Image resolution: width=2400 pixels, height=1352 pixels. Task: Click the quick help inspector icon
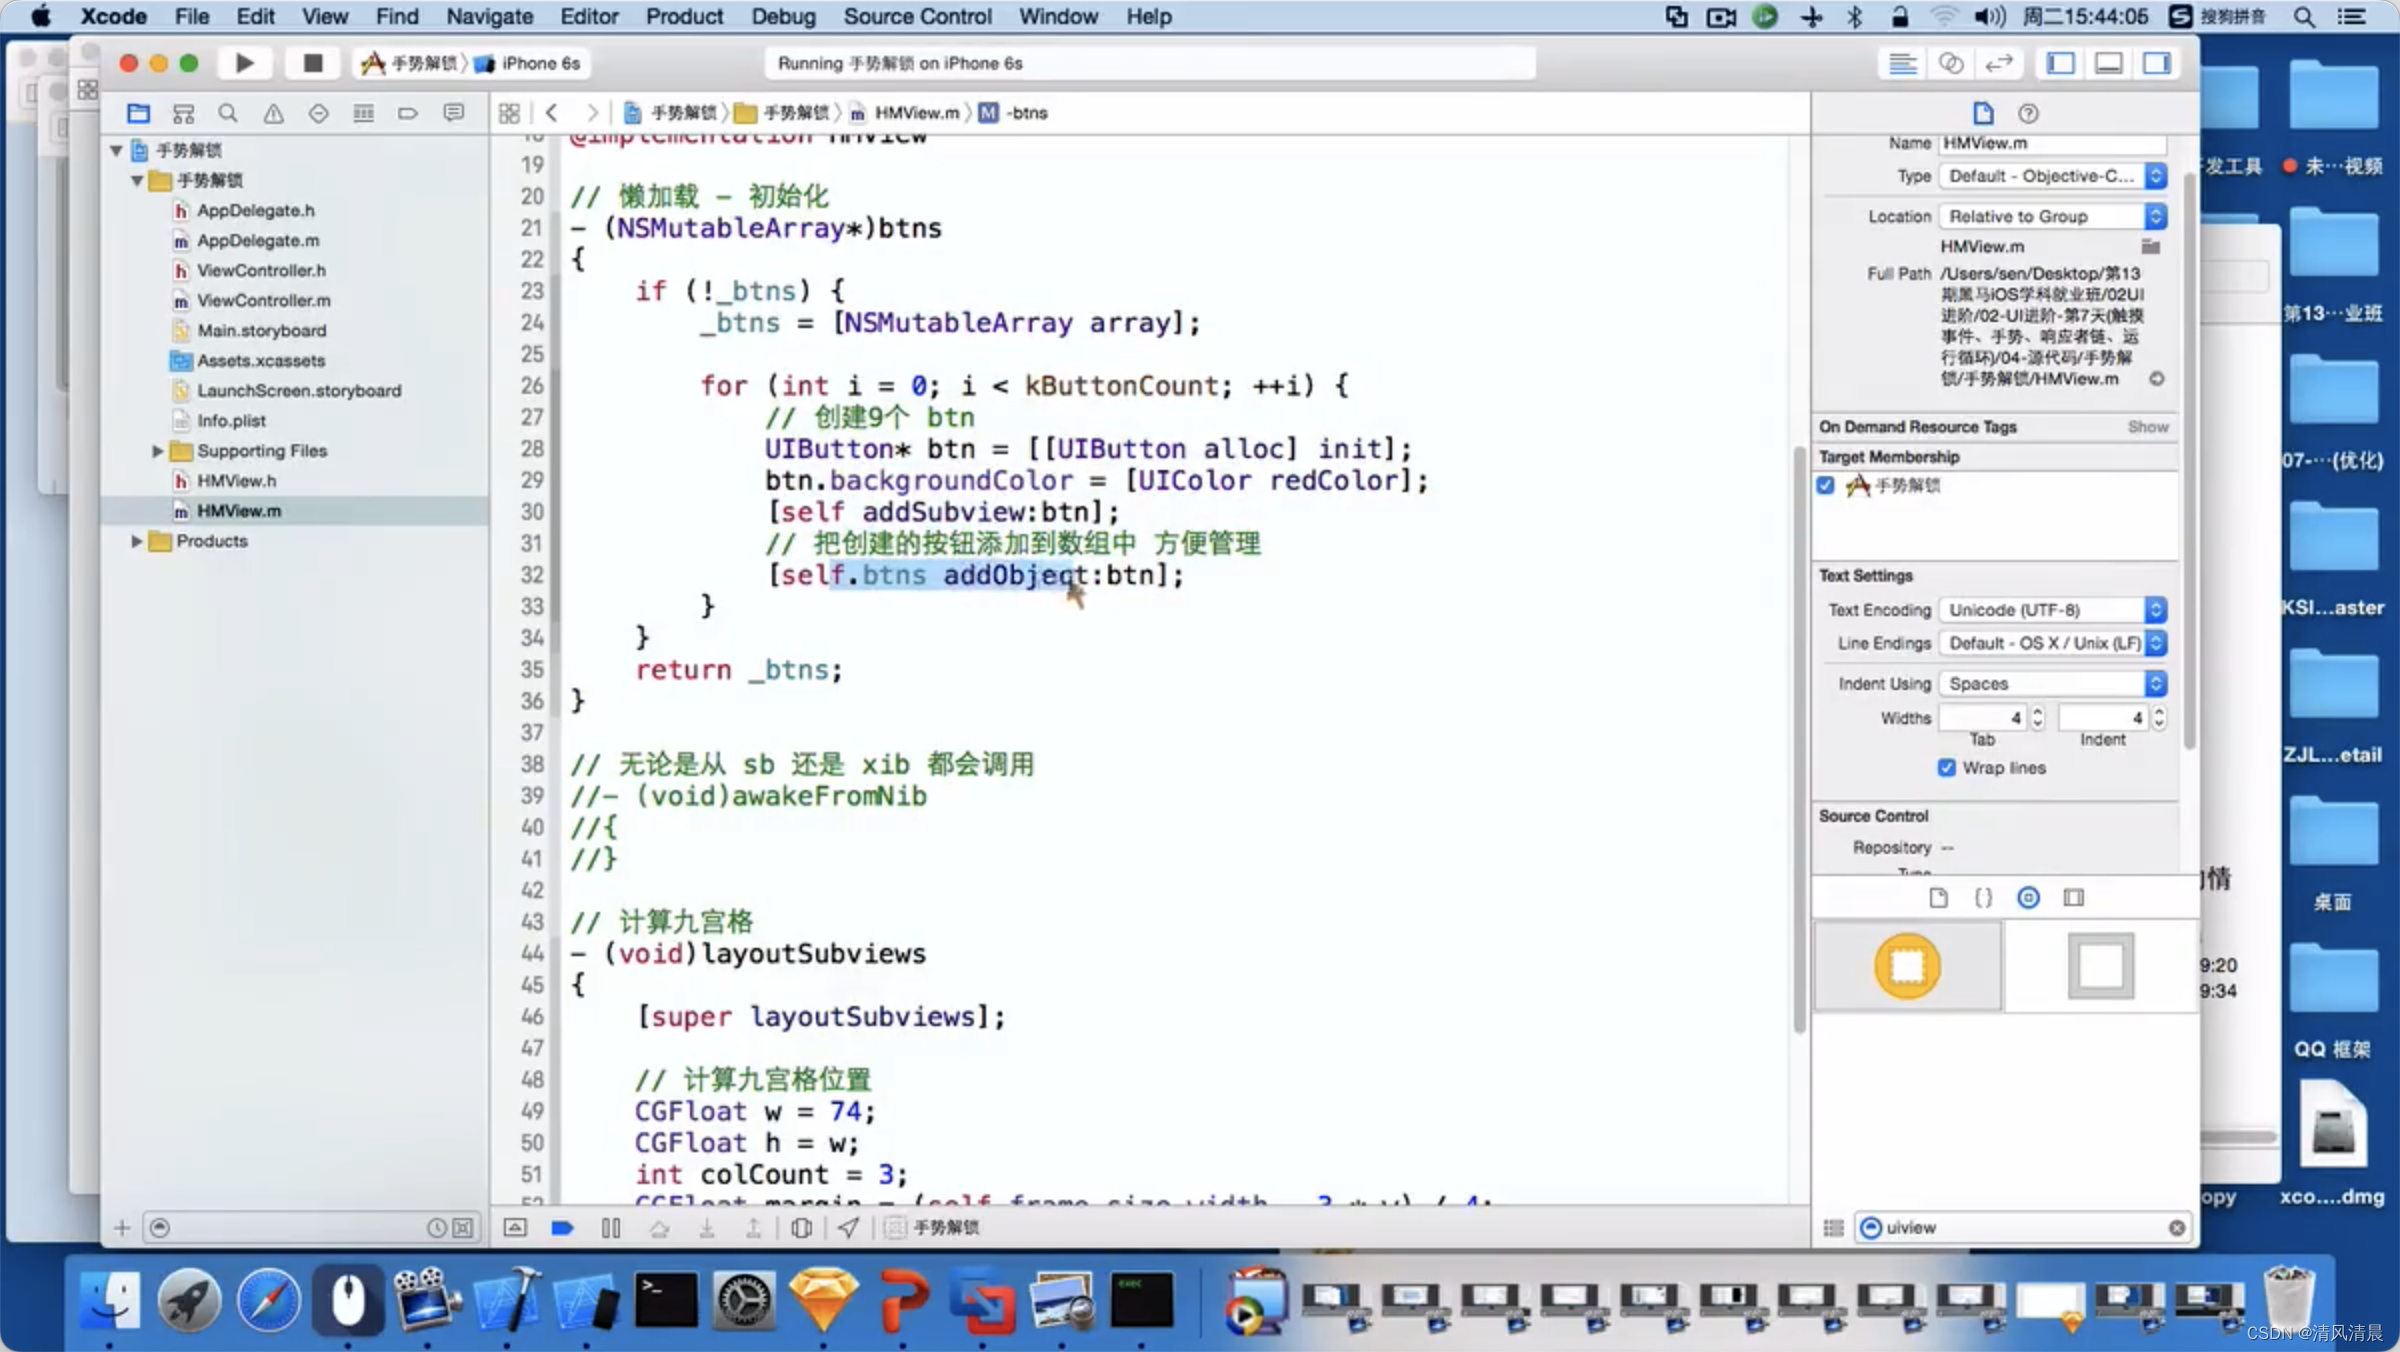tap(2029, 112)
